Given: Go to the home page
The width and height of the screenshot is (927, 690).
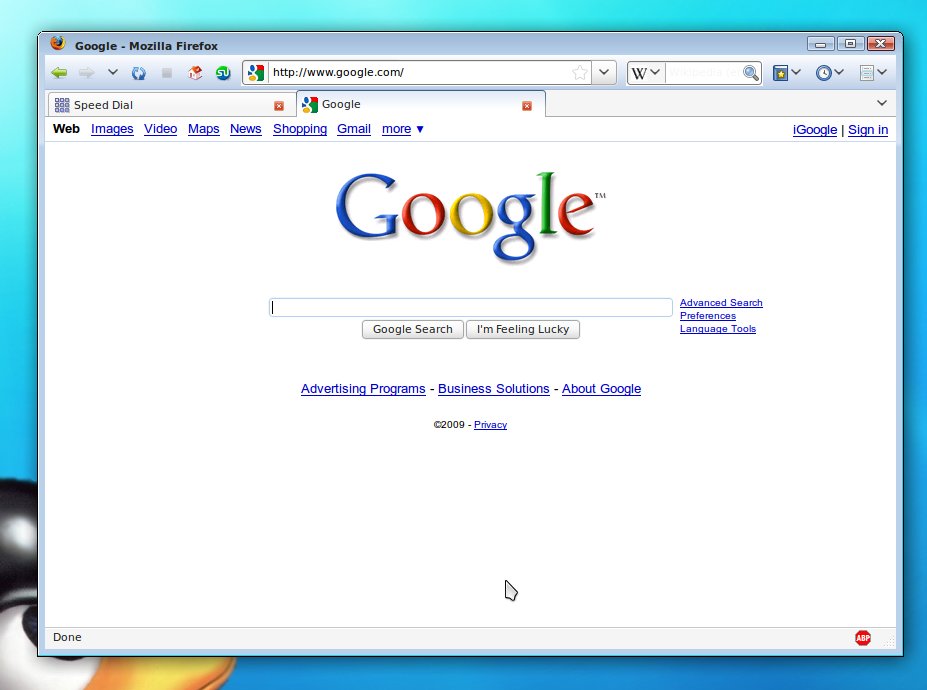Looking at the screenshot, I should pyautogui.click(x=195, y=73).
